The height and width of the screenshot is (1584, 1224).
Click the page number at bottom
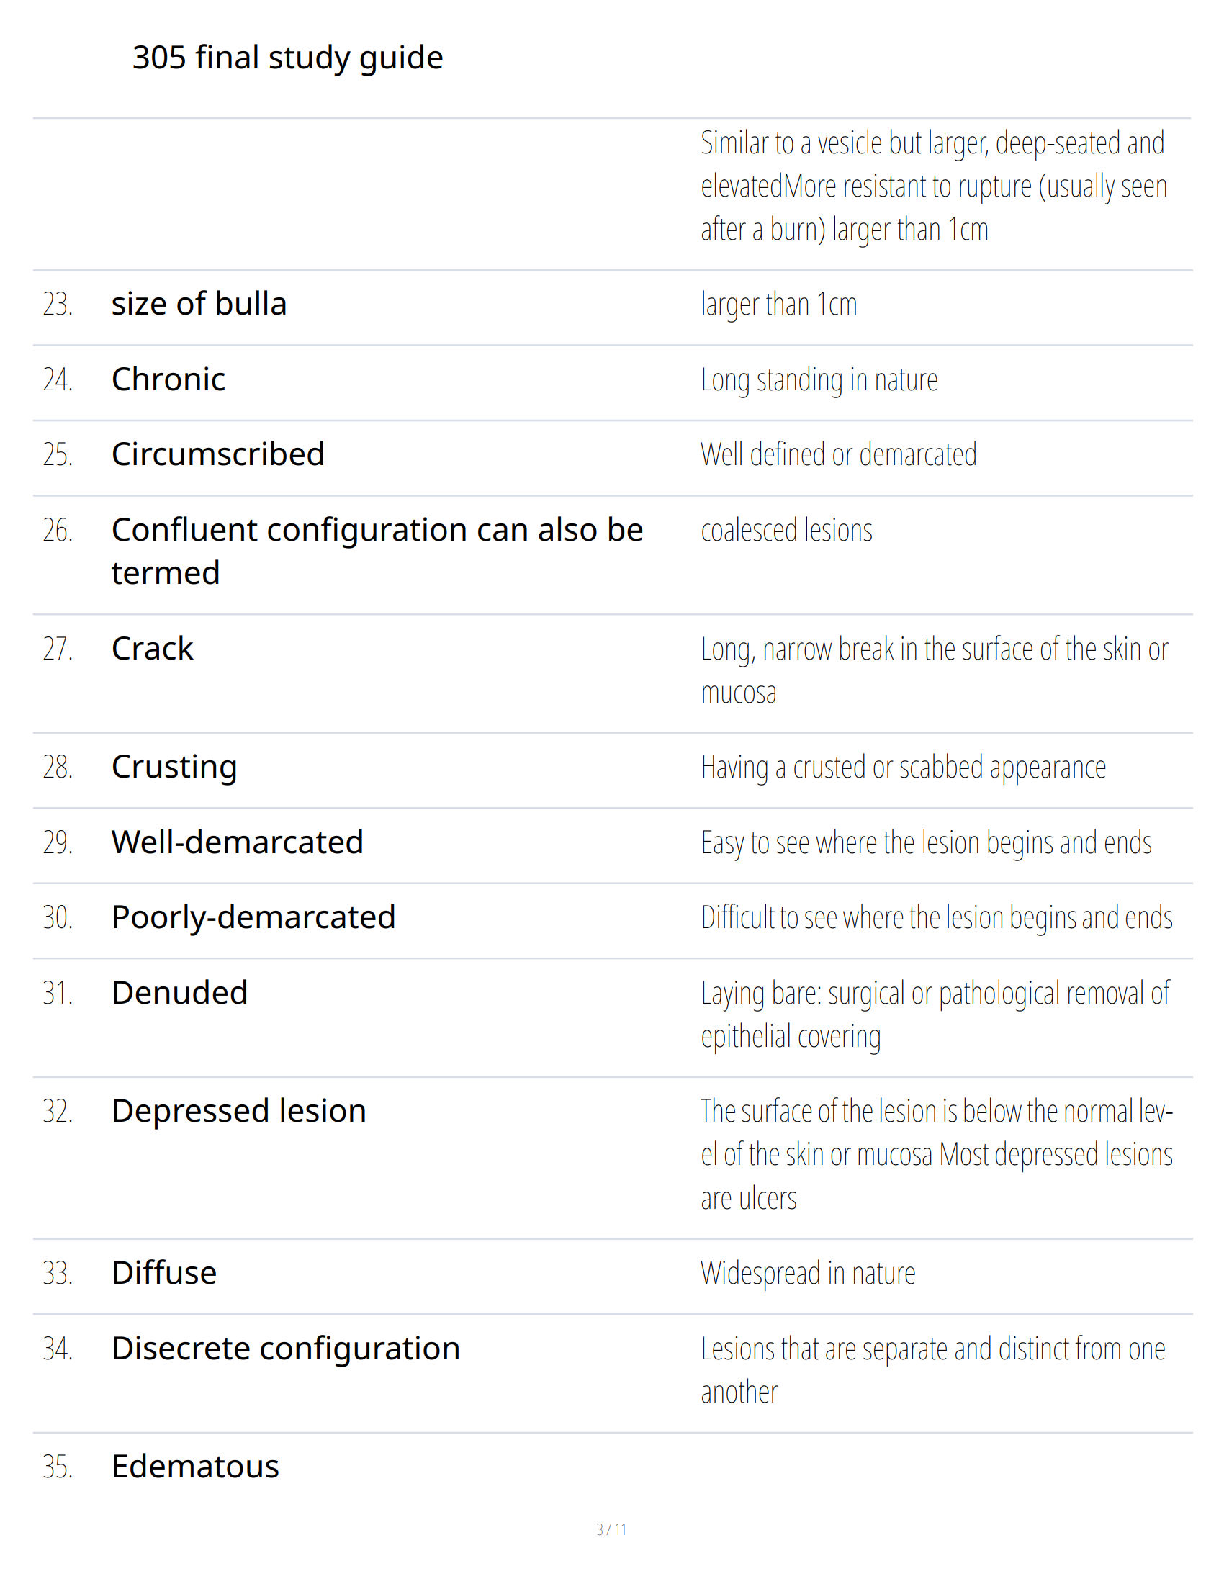tap(611, 1529)
